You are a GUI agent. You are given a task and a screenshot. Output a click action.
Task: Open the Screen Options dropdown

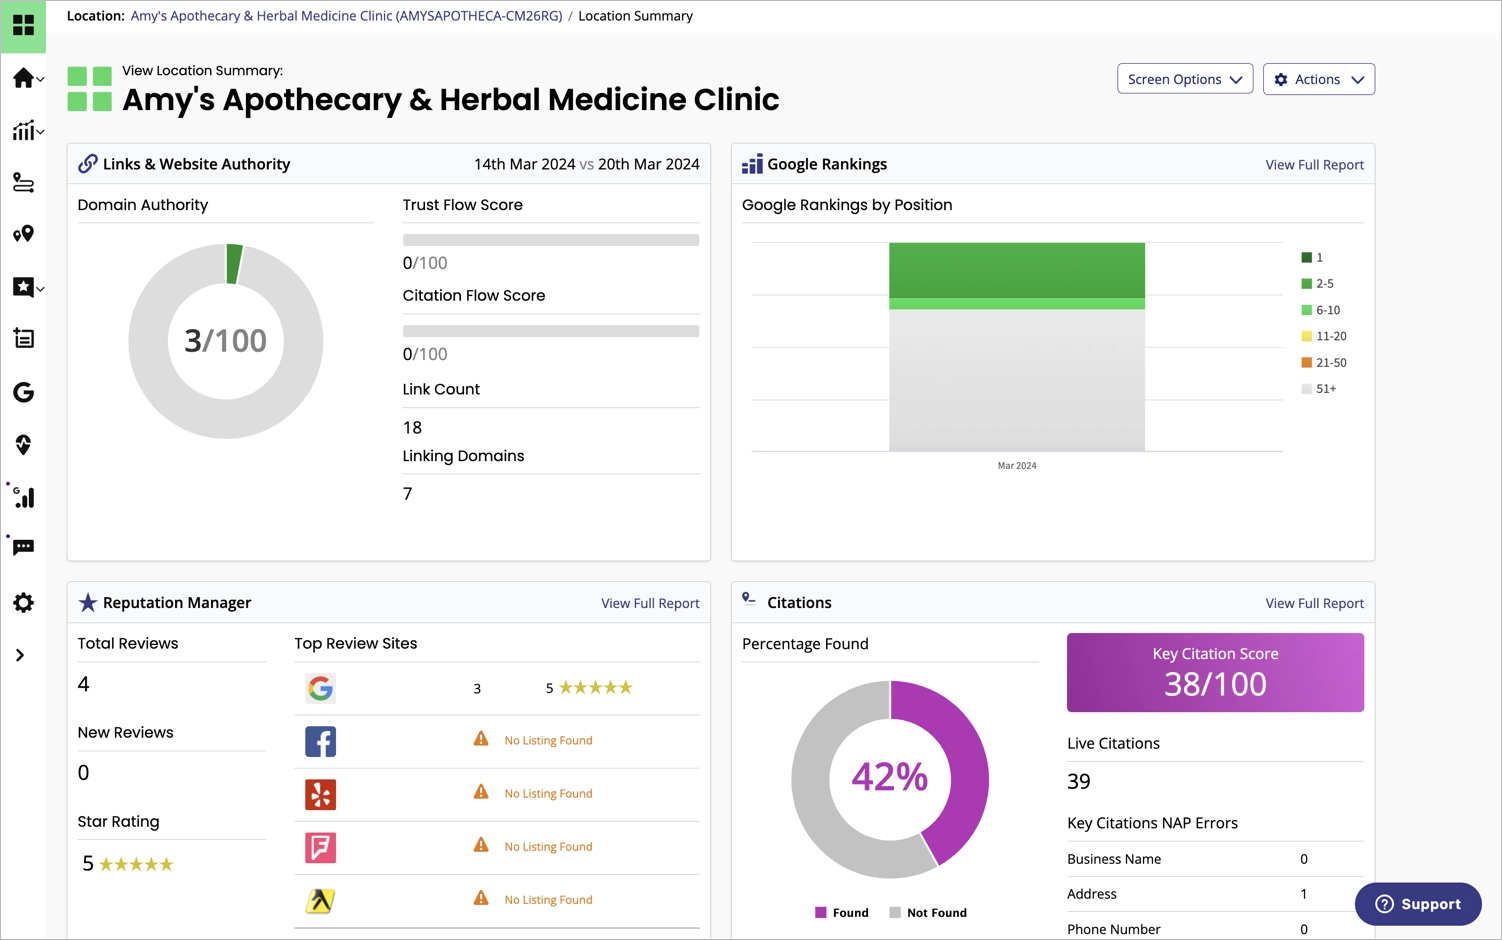(x=1185, y=79)
